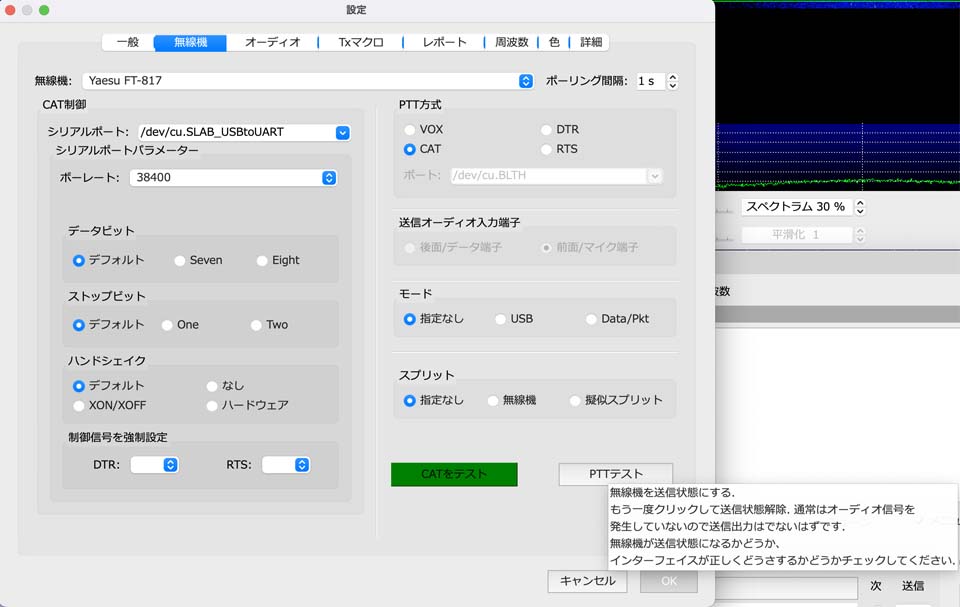Click the スペクトラム 30 % stepper
The image size is (960, 607).
coord(859,207)
